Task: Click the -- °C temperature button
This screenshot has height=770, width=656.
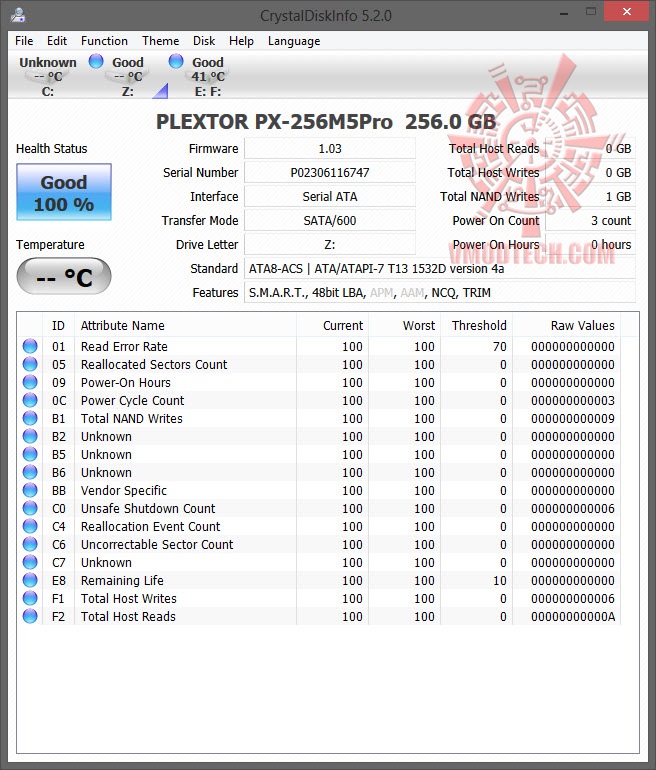Action: click(64, 276)
